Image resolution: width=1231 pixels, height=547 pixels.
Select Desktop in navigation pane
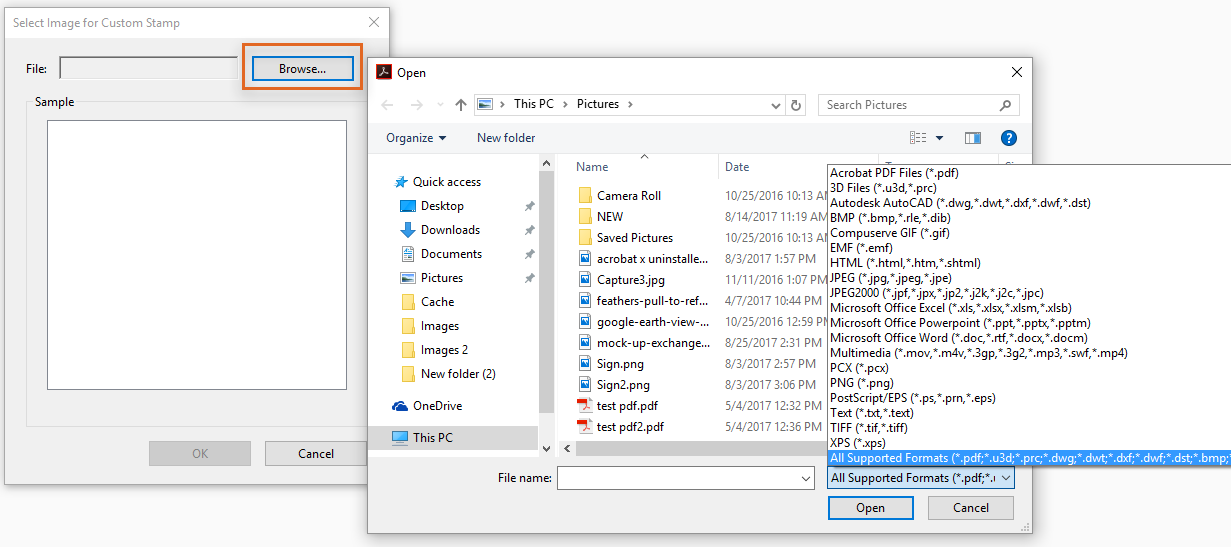click(442, 206)
